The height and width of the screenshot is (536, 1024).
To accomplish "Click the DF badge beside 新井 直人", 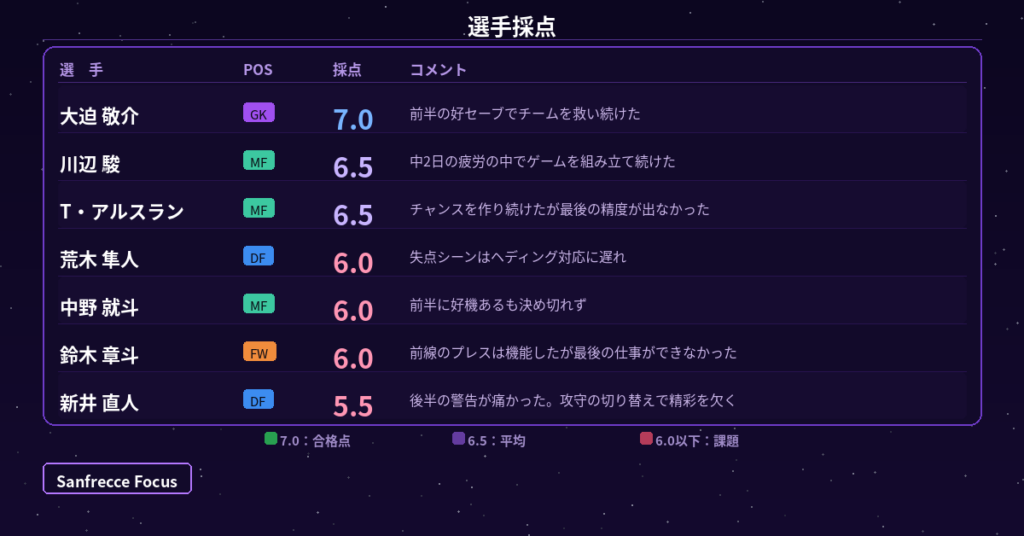I will click(x=259, y=400).
